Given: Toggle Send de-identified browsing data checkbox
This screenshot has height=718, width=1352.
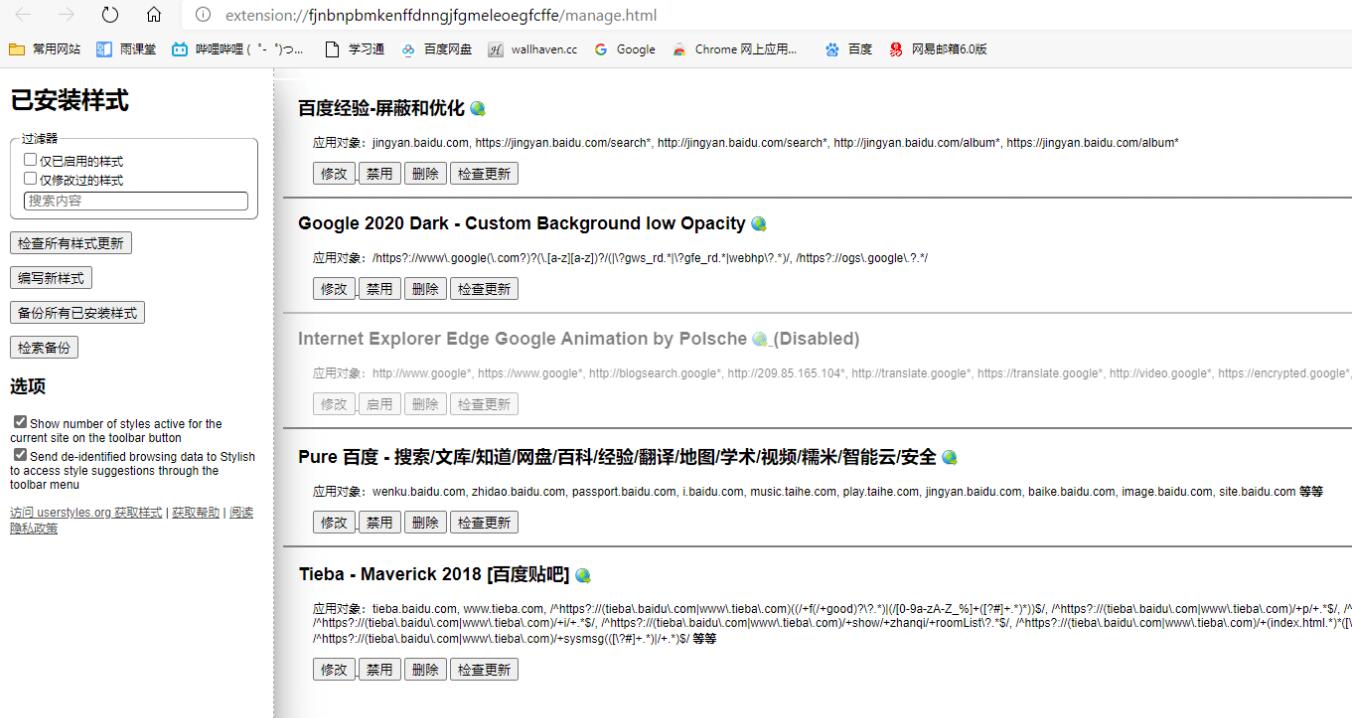Looking at the screenshot, I should tap(20, 456).
